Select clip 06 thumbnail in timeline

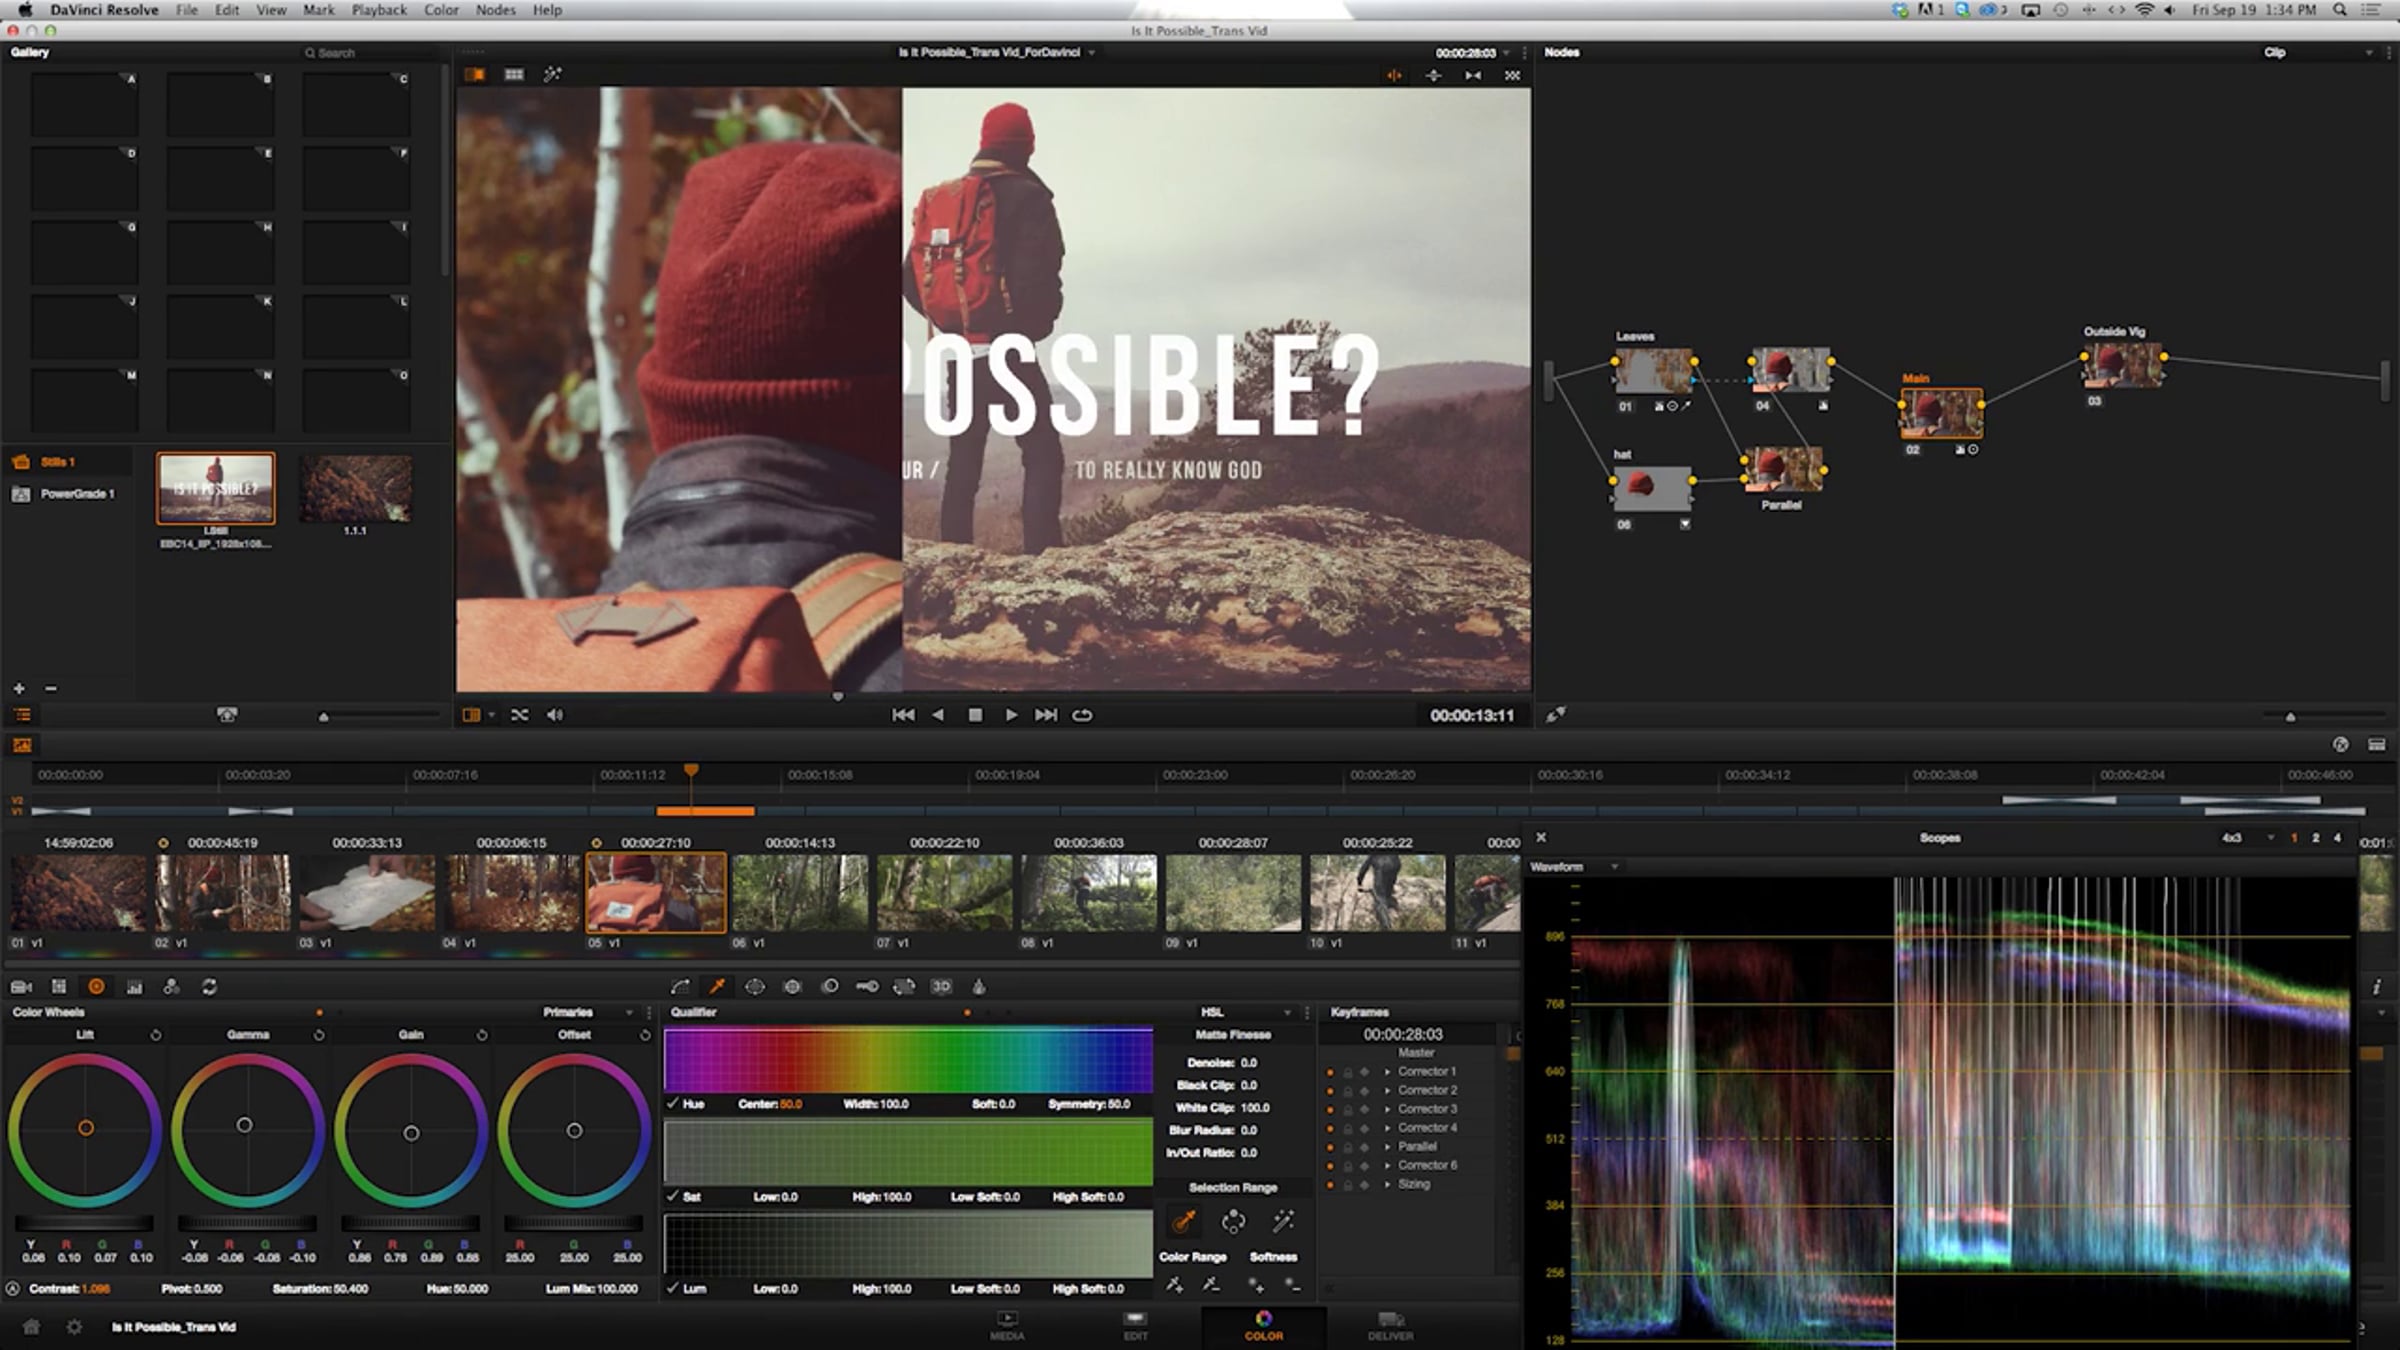pos(800,893)
